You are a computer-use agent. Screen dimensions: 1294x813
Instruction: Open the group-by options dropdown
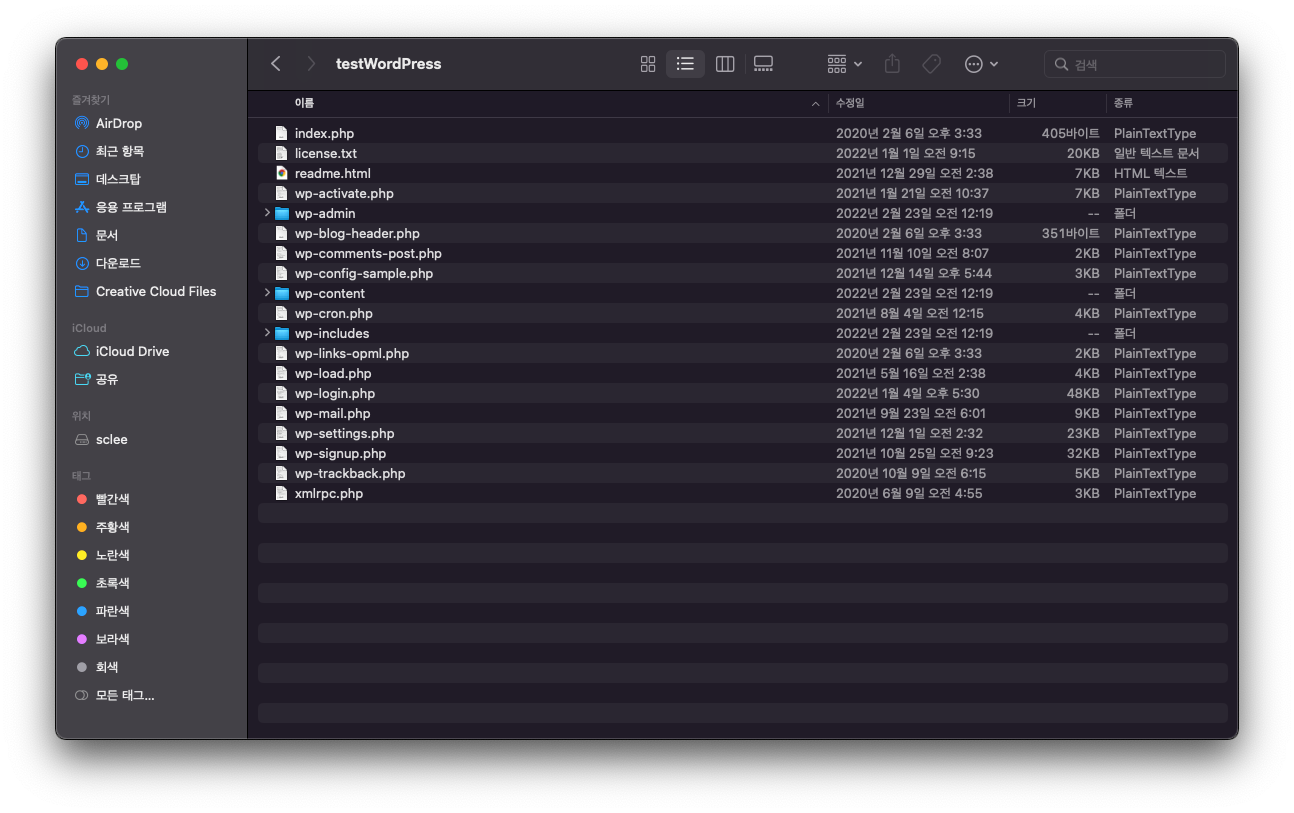tap(845, 64)
